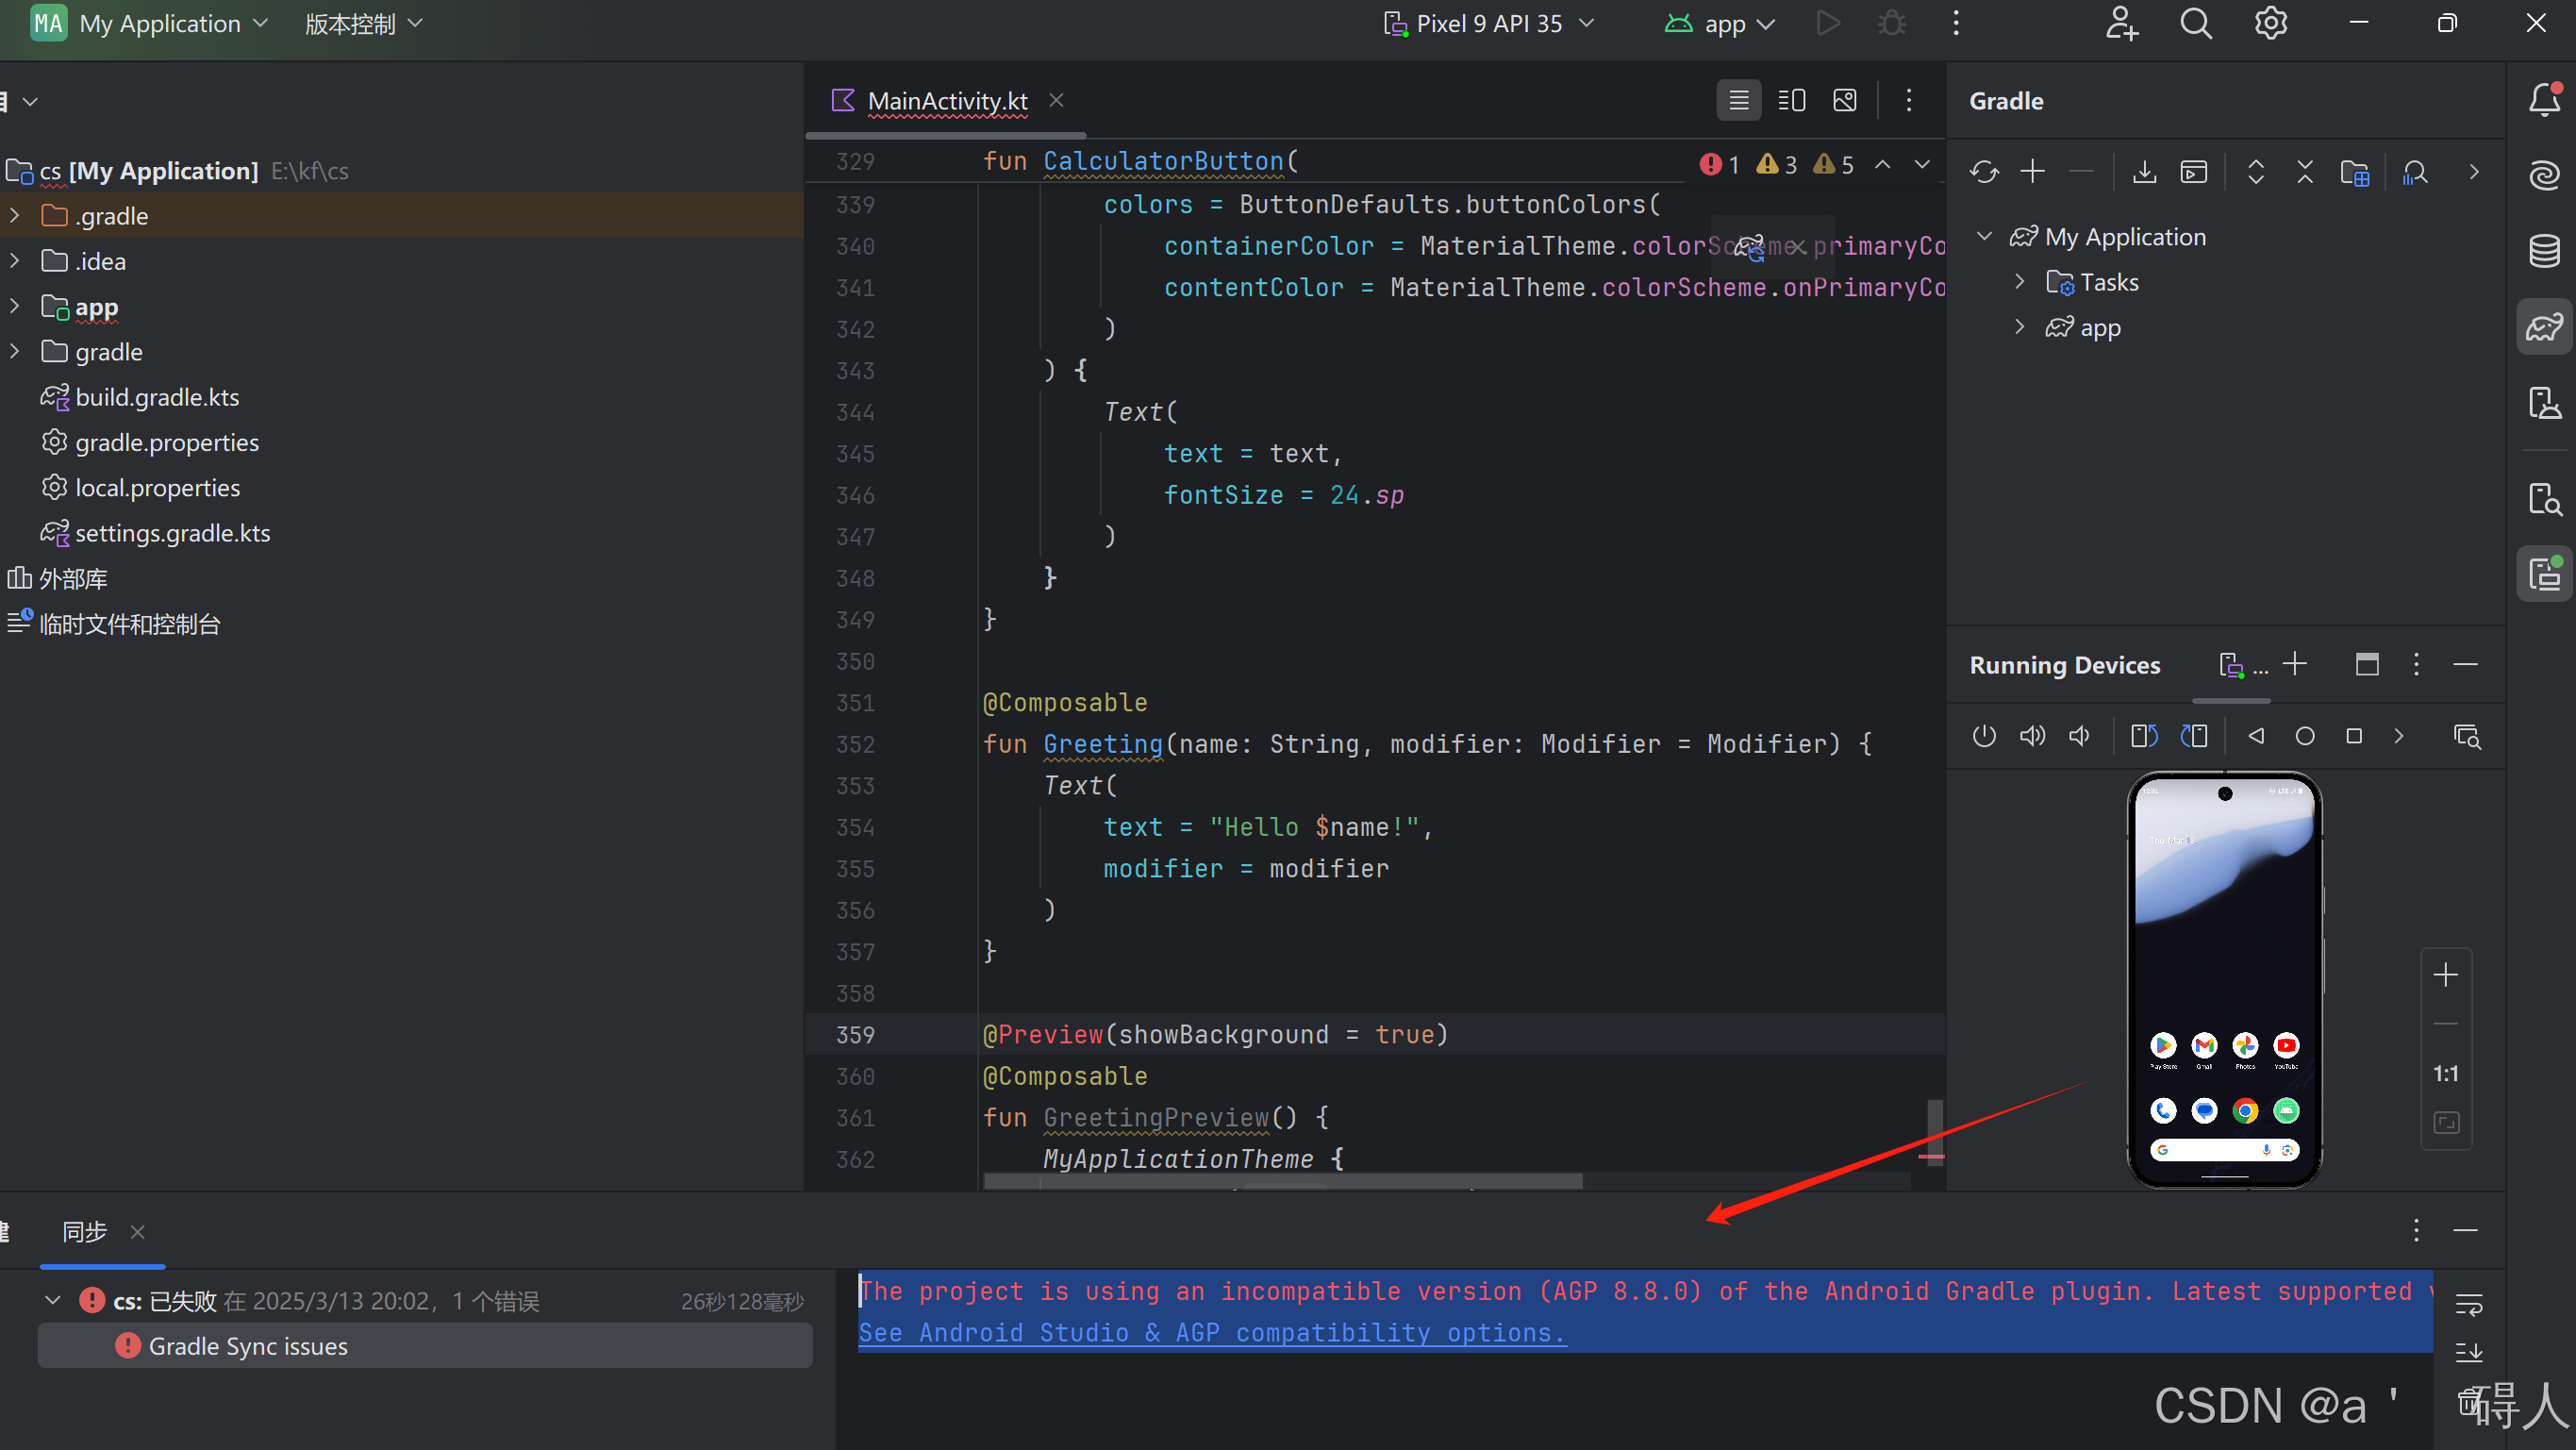
Task: Switch editor to Split view
Action: click(x=1791, y=100)
